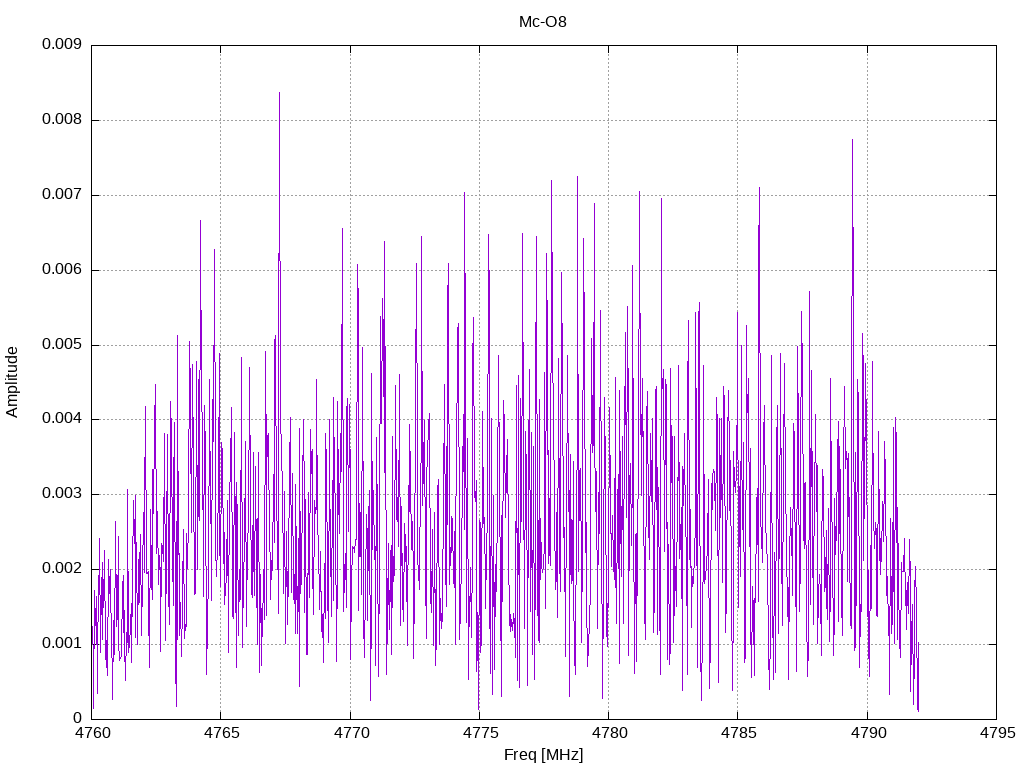Click the 0 y-axis origin label
The height and width of the screenshot is (768, 1024).
(78, 718)
